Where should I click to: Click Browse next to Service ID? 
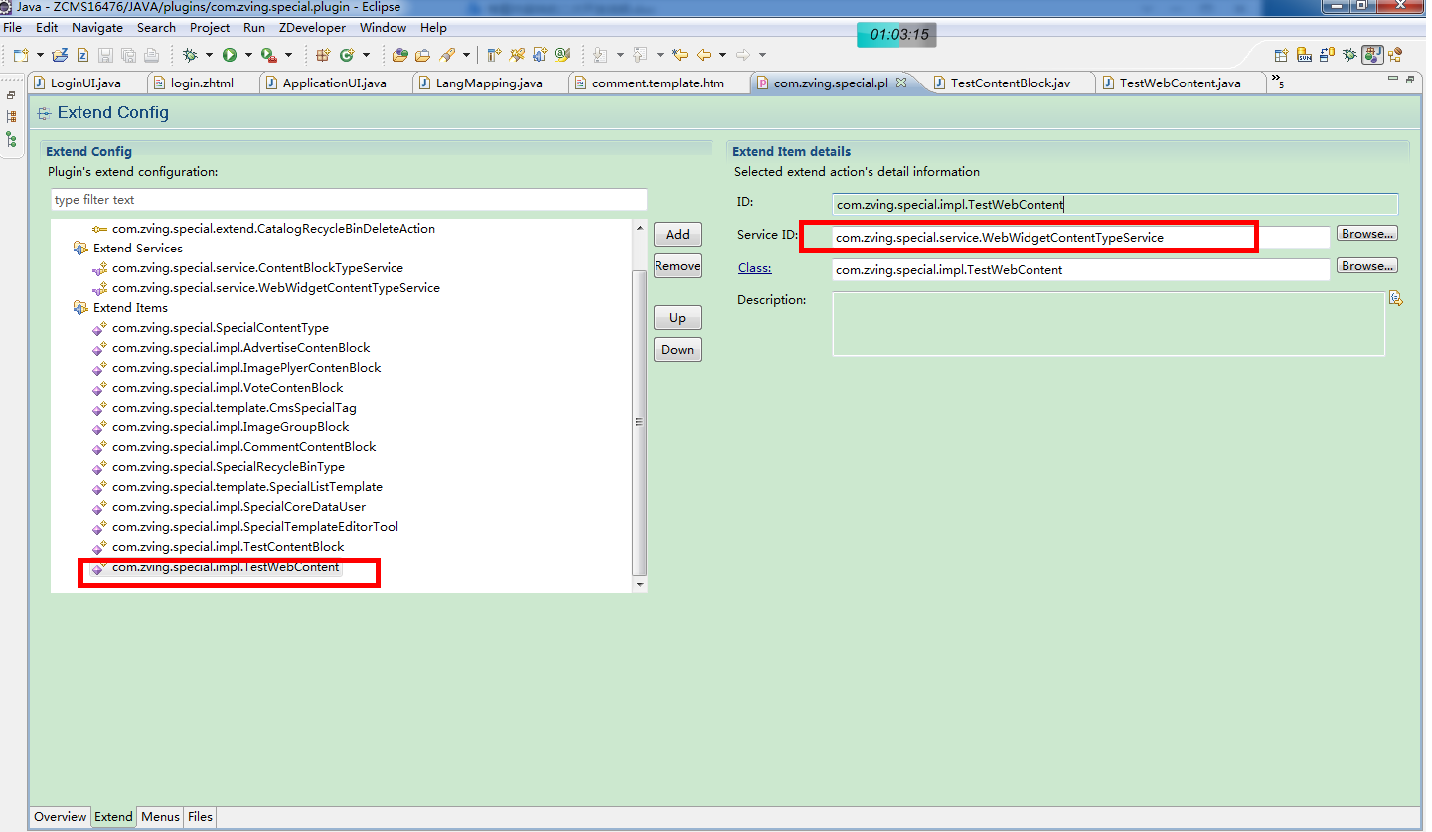pyautogui.click(x=1366, y=234)
